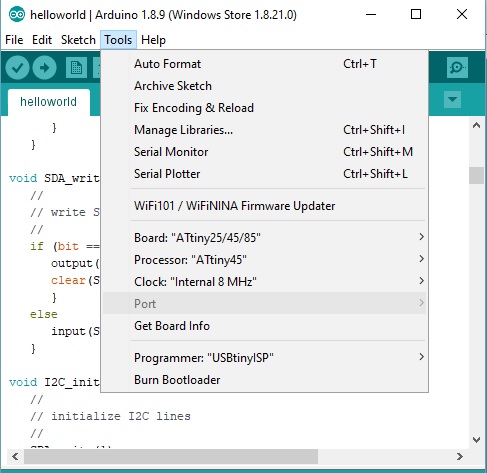This screenshot has width=487, height=473.
Task: Maximize the Arduino window
Action: click(x=416, y=15)
